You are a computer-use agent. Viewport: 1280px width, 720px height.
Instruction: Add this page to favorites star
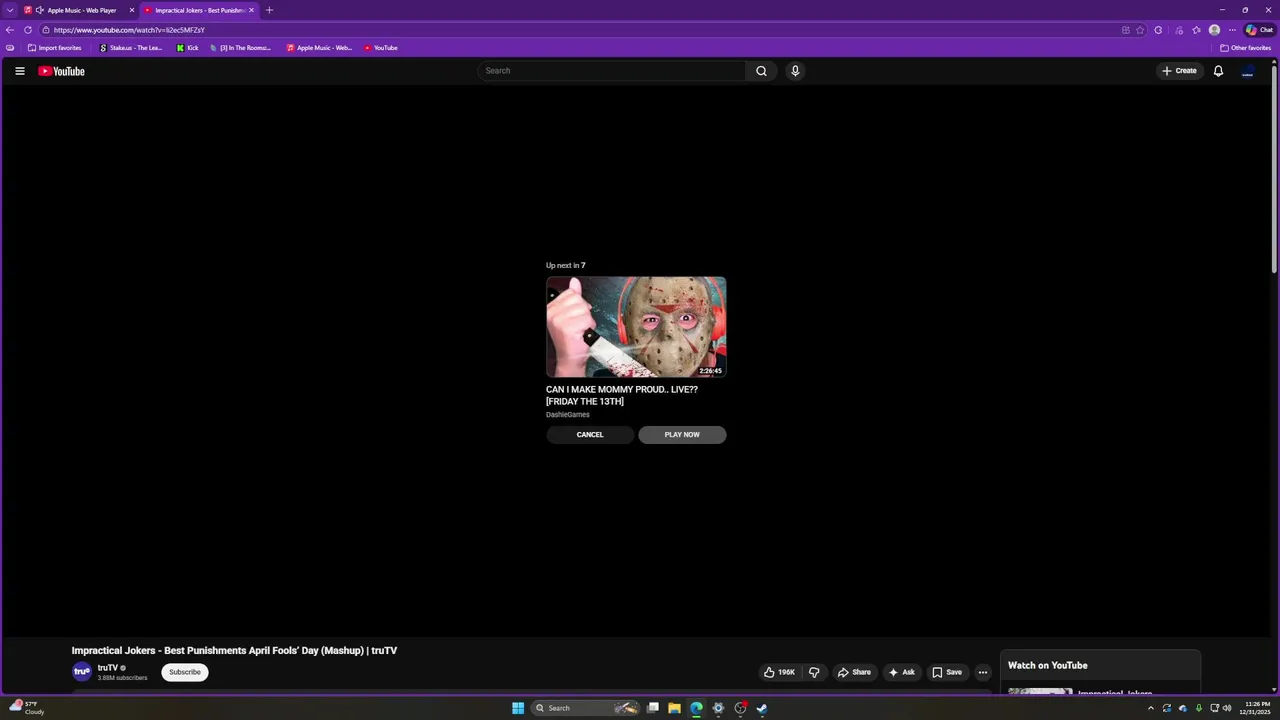pos(1140,30)
